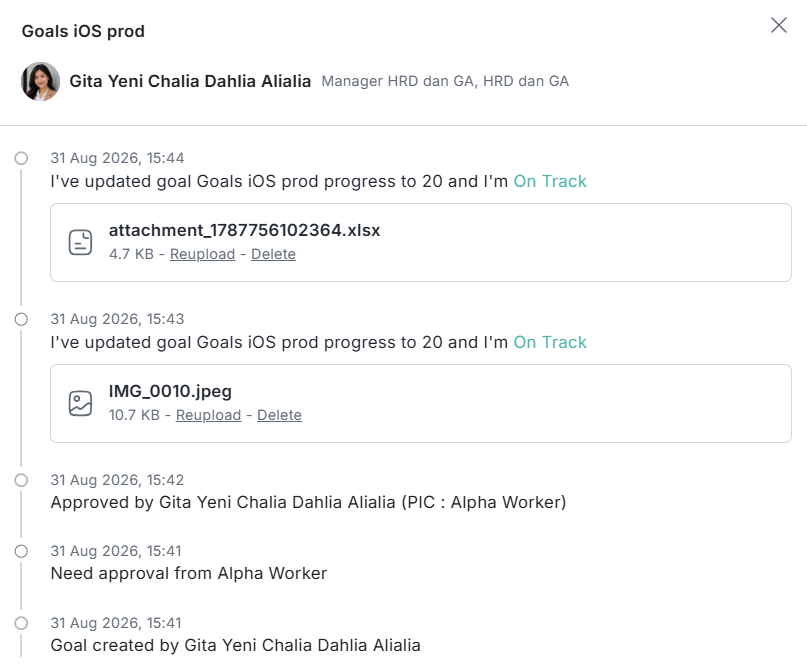Open the IMG_0010.jpeg file name
This screenshot has height=671, width=807.
click(170, 391)
